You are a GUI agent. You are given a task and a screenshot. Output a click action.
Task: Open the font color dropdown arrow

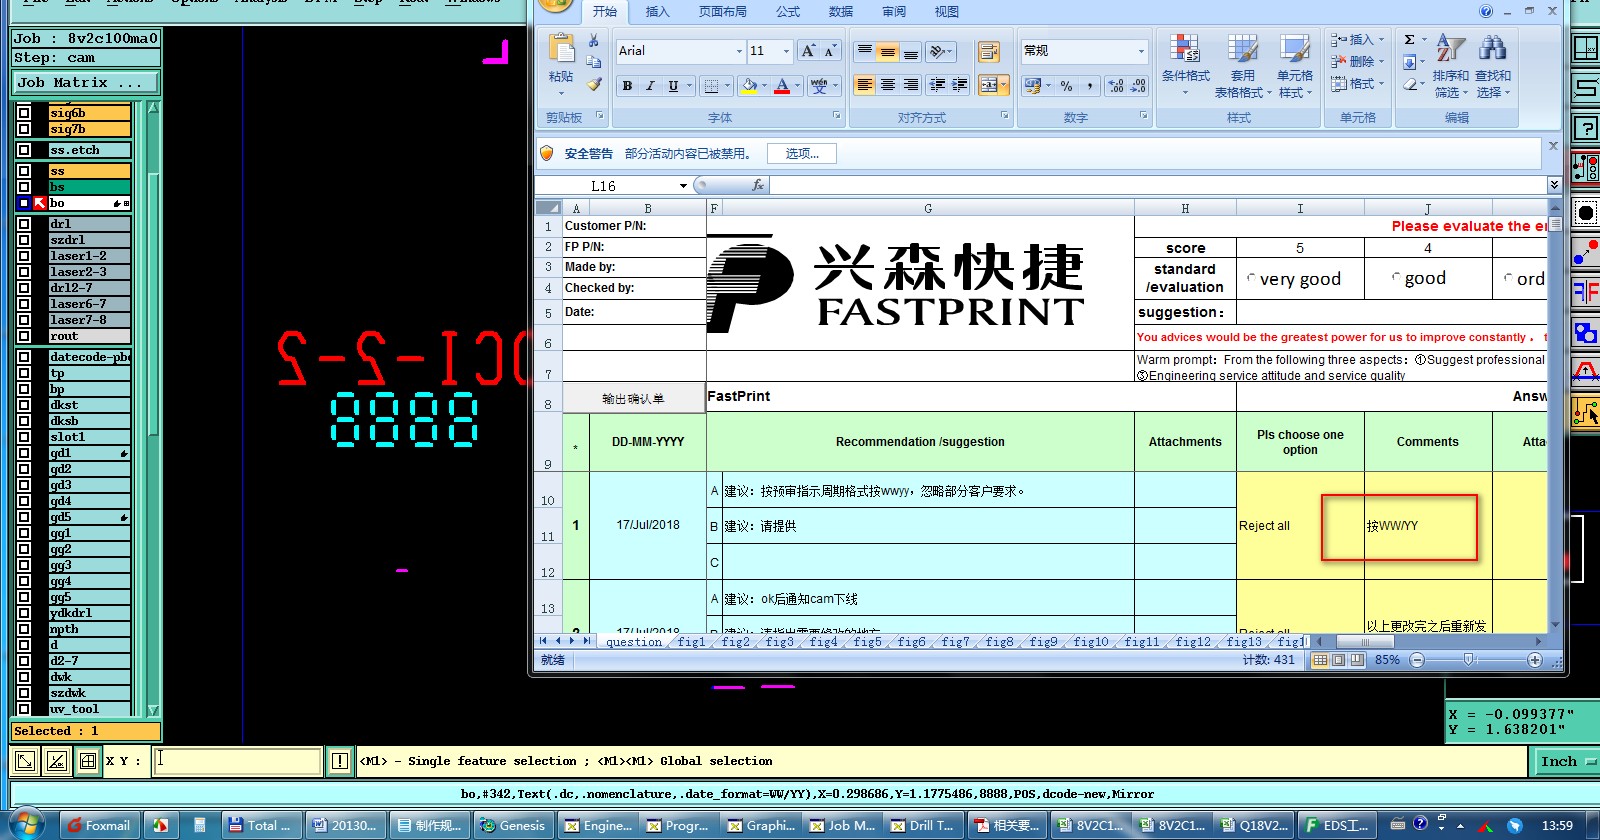[x=797, y=86]
